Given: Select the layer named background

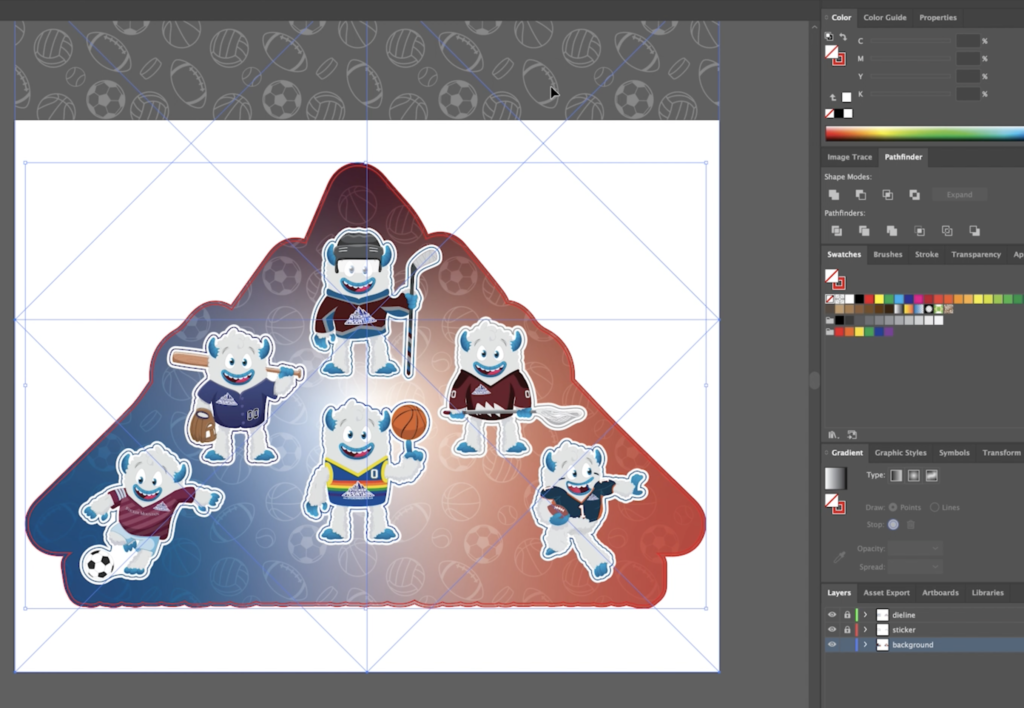Looking at the screenshot, I should [912, 645].
